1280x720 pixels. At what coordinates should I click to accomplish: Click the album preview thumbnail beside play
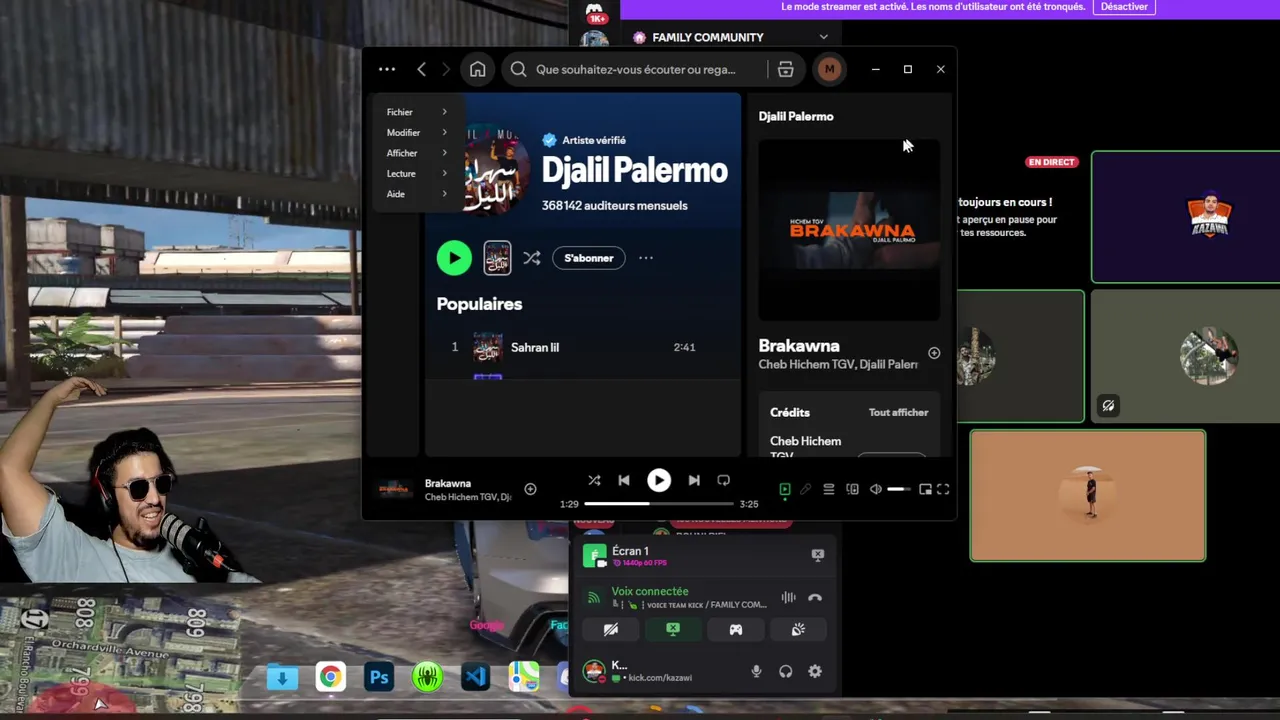[497, 258]
